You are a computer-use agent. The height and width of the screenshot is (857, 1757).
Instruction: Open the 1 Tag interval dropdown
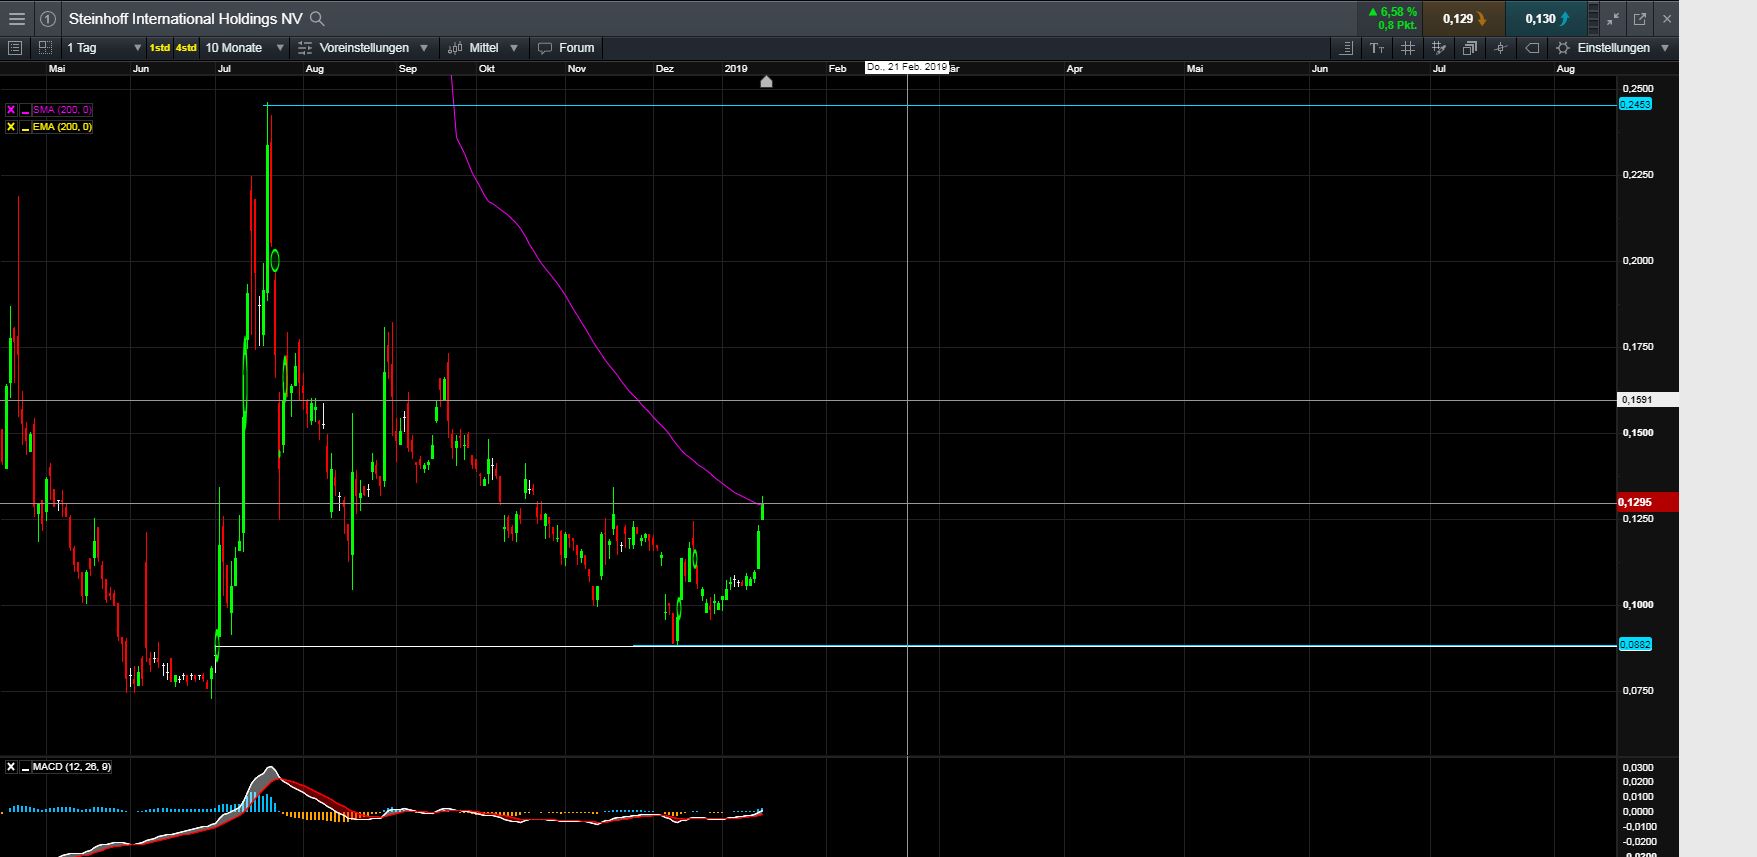[104, 48]
